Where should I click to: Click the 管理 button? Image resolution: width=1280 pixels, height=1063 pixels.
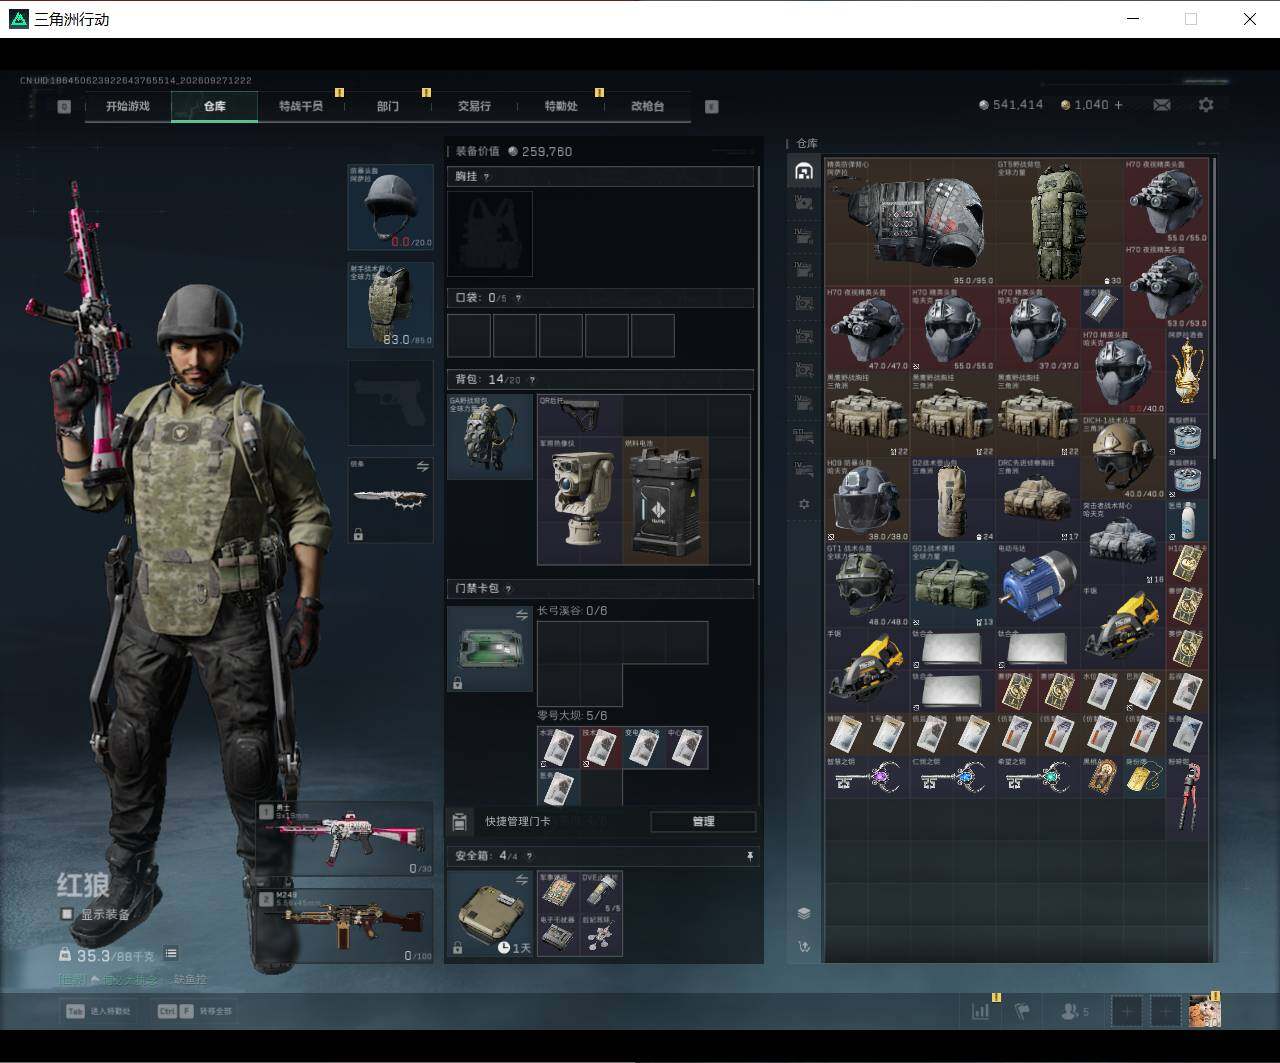[x=703, y=822]
